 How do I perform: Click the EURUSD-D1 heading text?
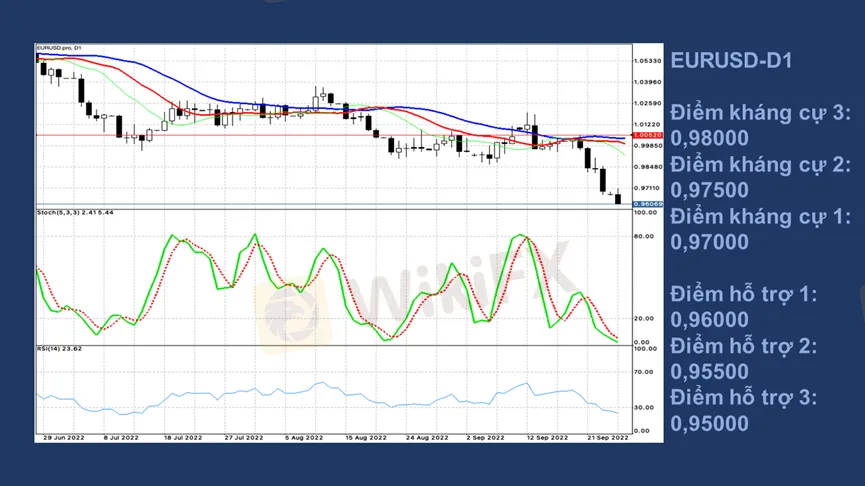click(x=731, y=61)
